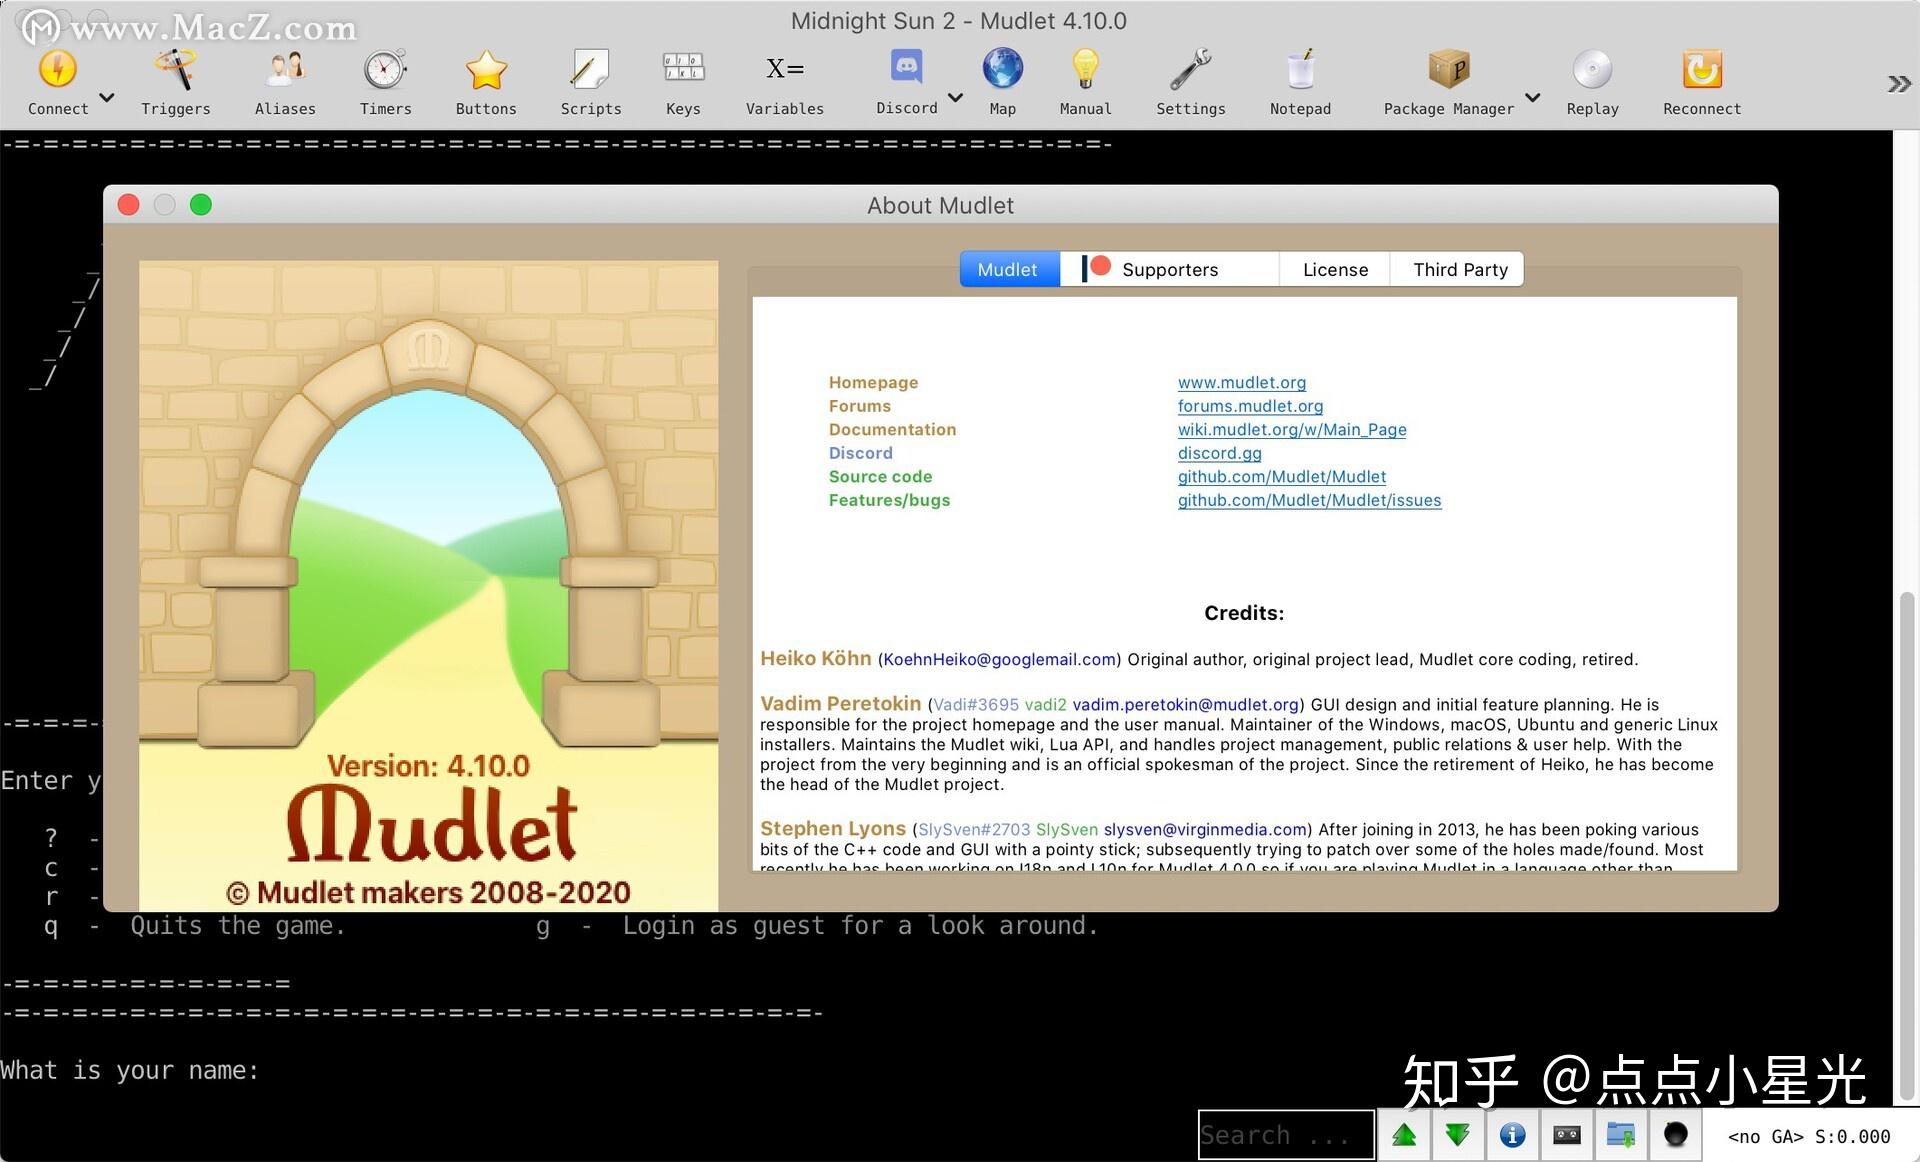Click the green zoom button on About Mudlet
The height and width of the screenshot is (1162, 1920).
200,204
